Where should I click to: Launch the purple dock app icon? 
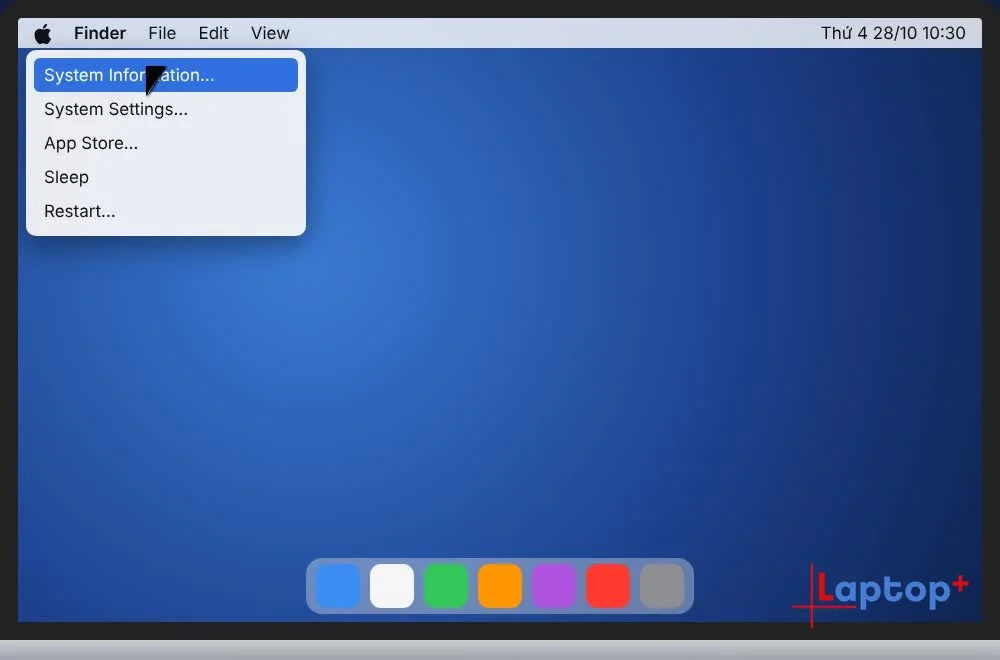coord(554,585)
